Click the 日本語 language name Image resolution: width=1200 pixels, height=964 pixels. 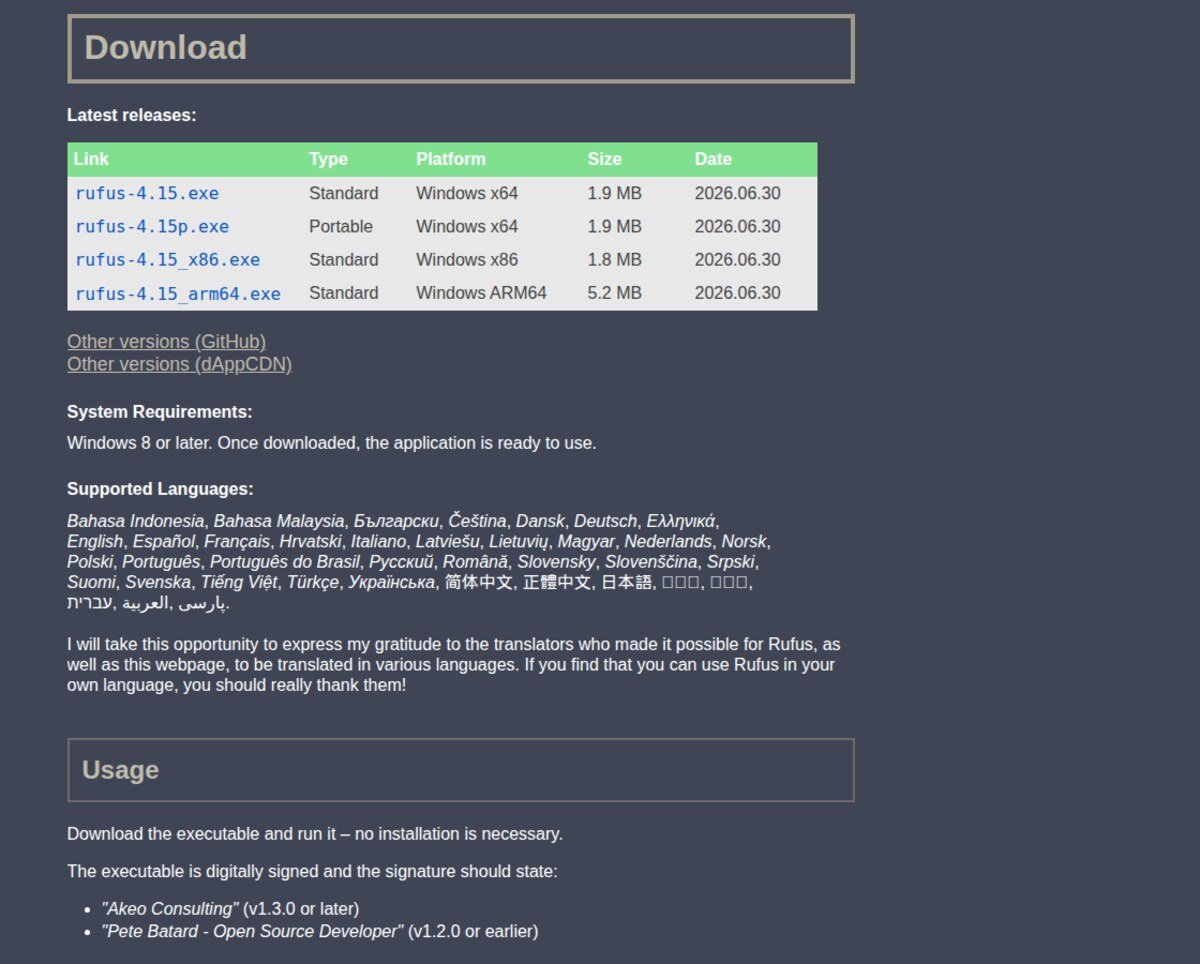tap(626, 582)
